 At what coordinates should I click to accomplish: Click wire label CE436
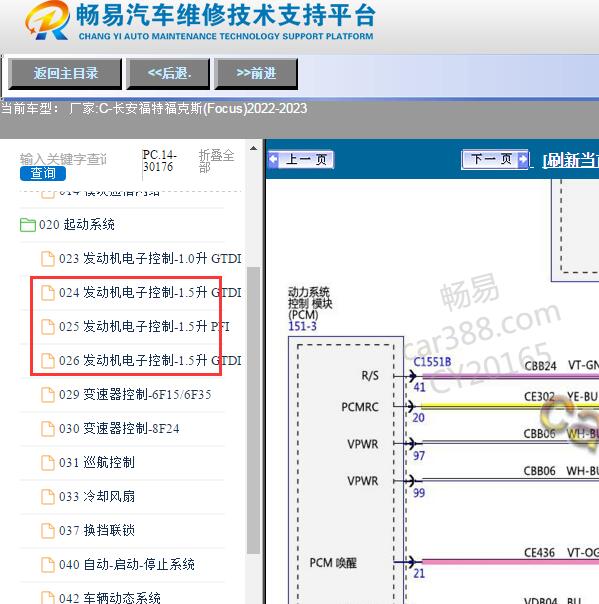(539, 553)
